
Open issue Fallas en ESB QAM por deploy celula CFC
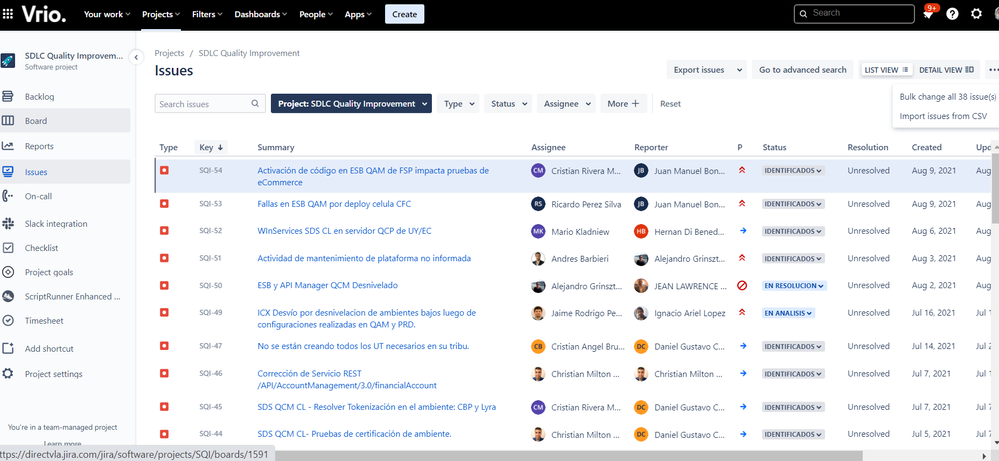click(x=334, y=204)
